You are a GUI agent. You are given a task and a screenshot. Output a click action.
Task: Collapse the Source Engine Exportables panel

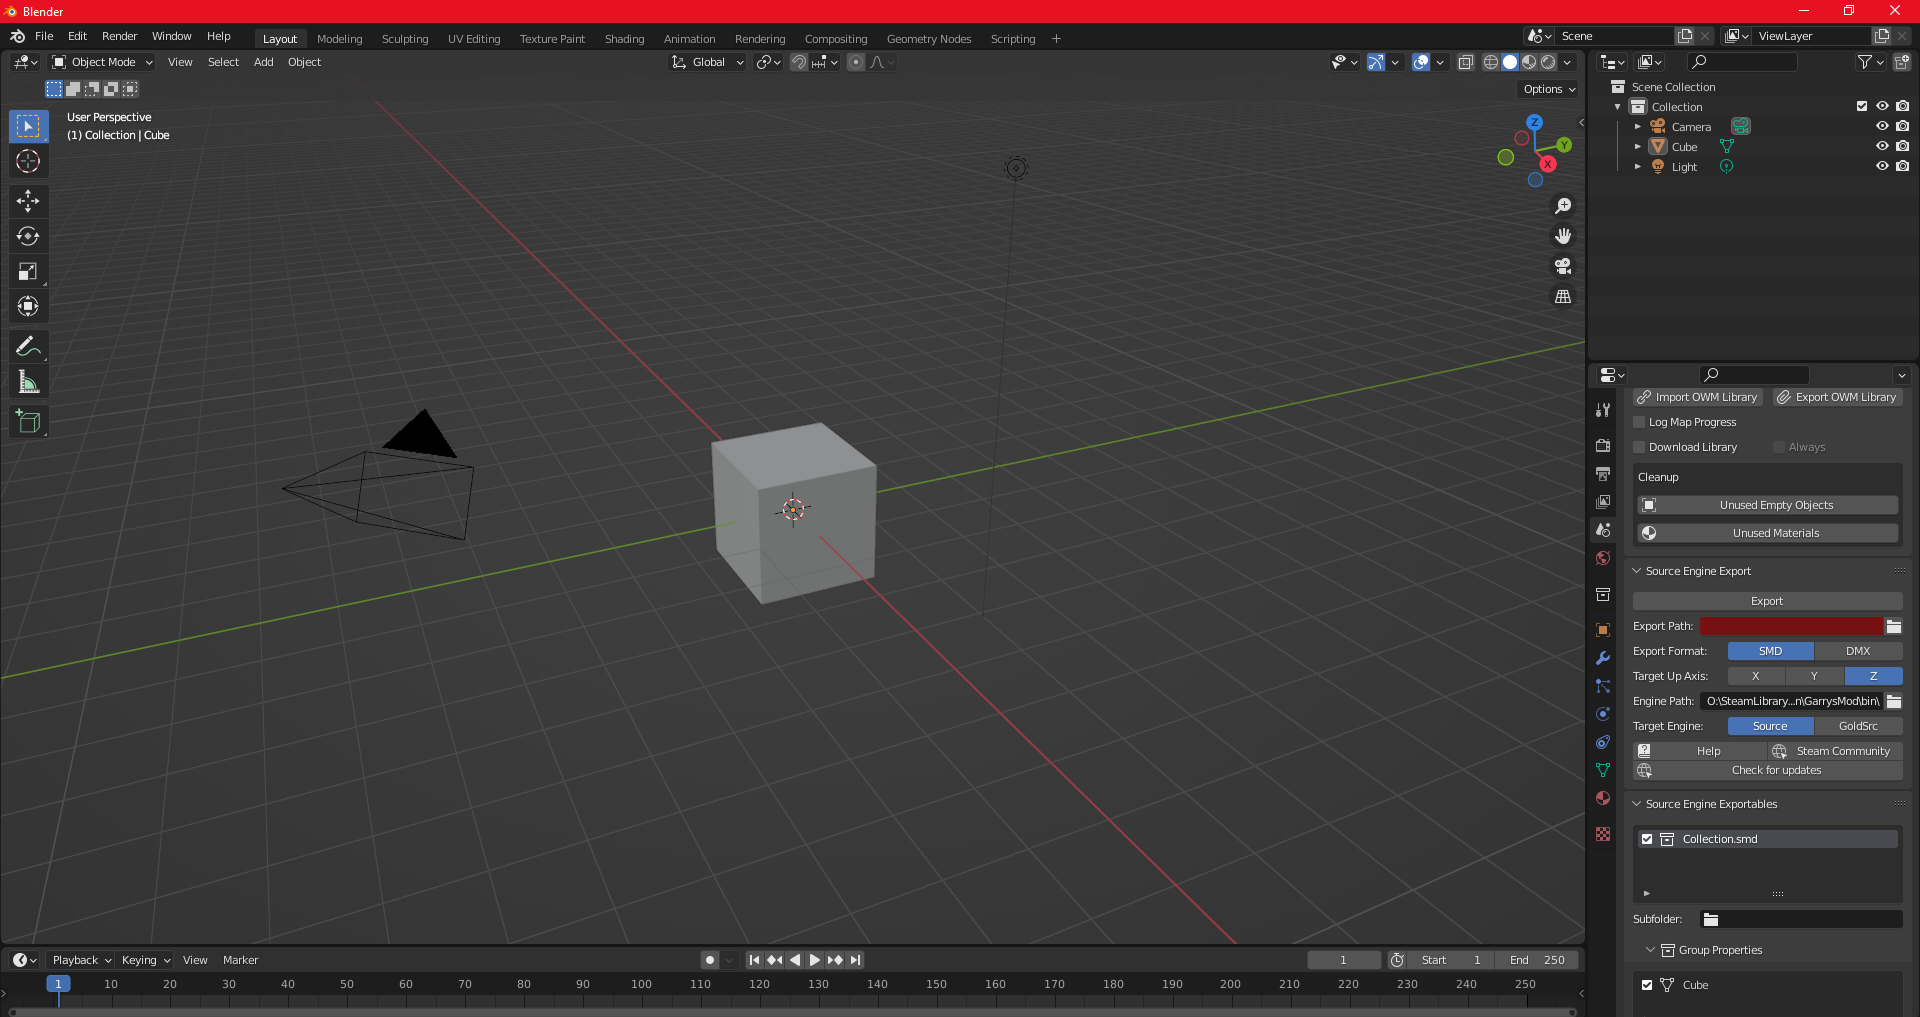tap(1637, 804)
